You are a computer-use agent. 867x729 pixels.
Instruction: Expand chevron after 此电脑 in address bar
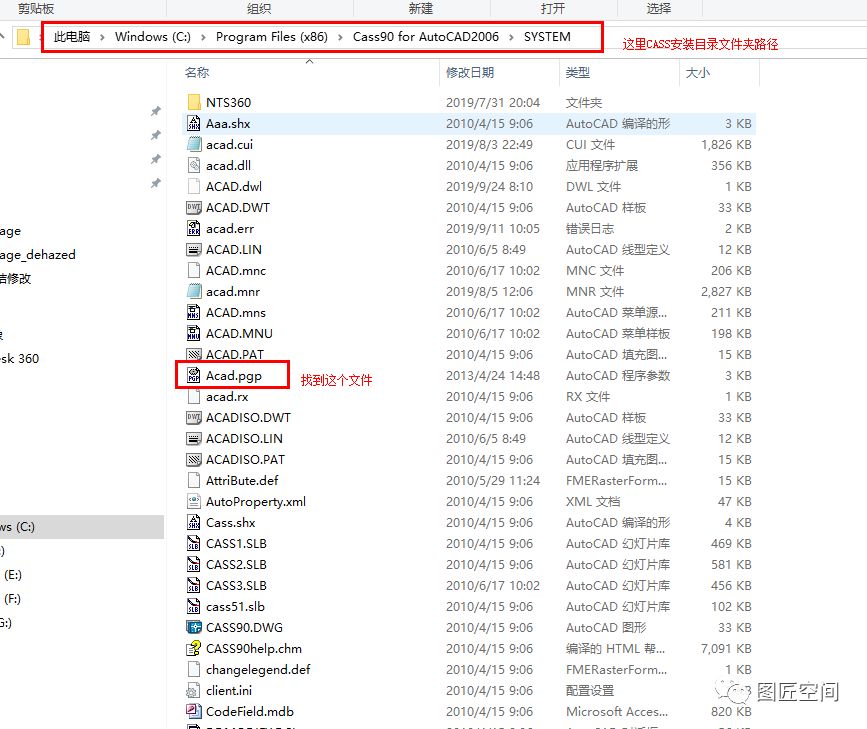[102, 37]
